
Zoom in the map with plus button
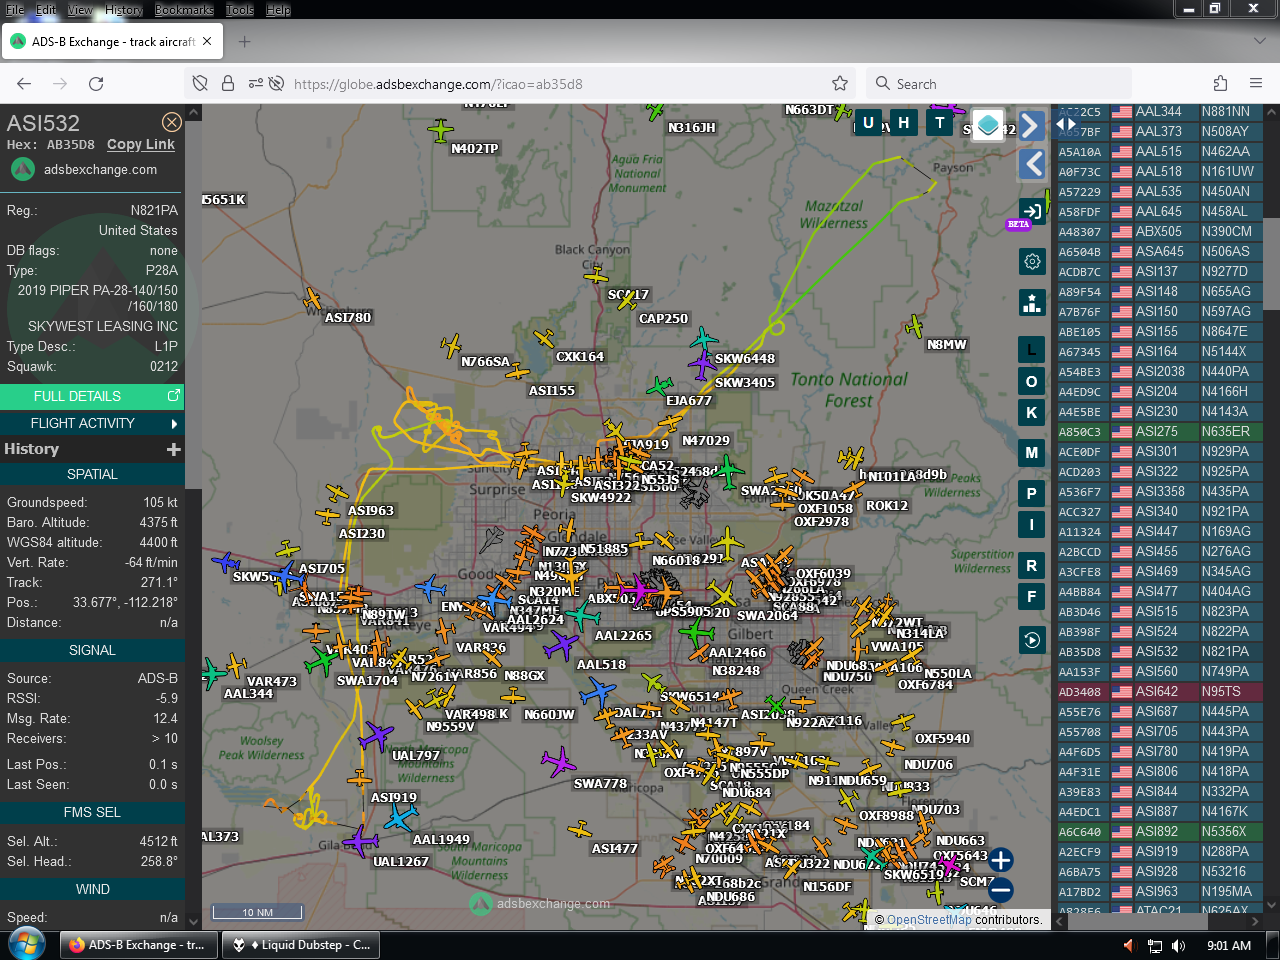(x=1000, y=859)
